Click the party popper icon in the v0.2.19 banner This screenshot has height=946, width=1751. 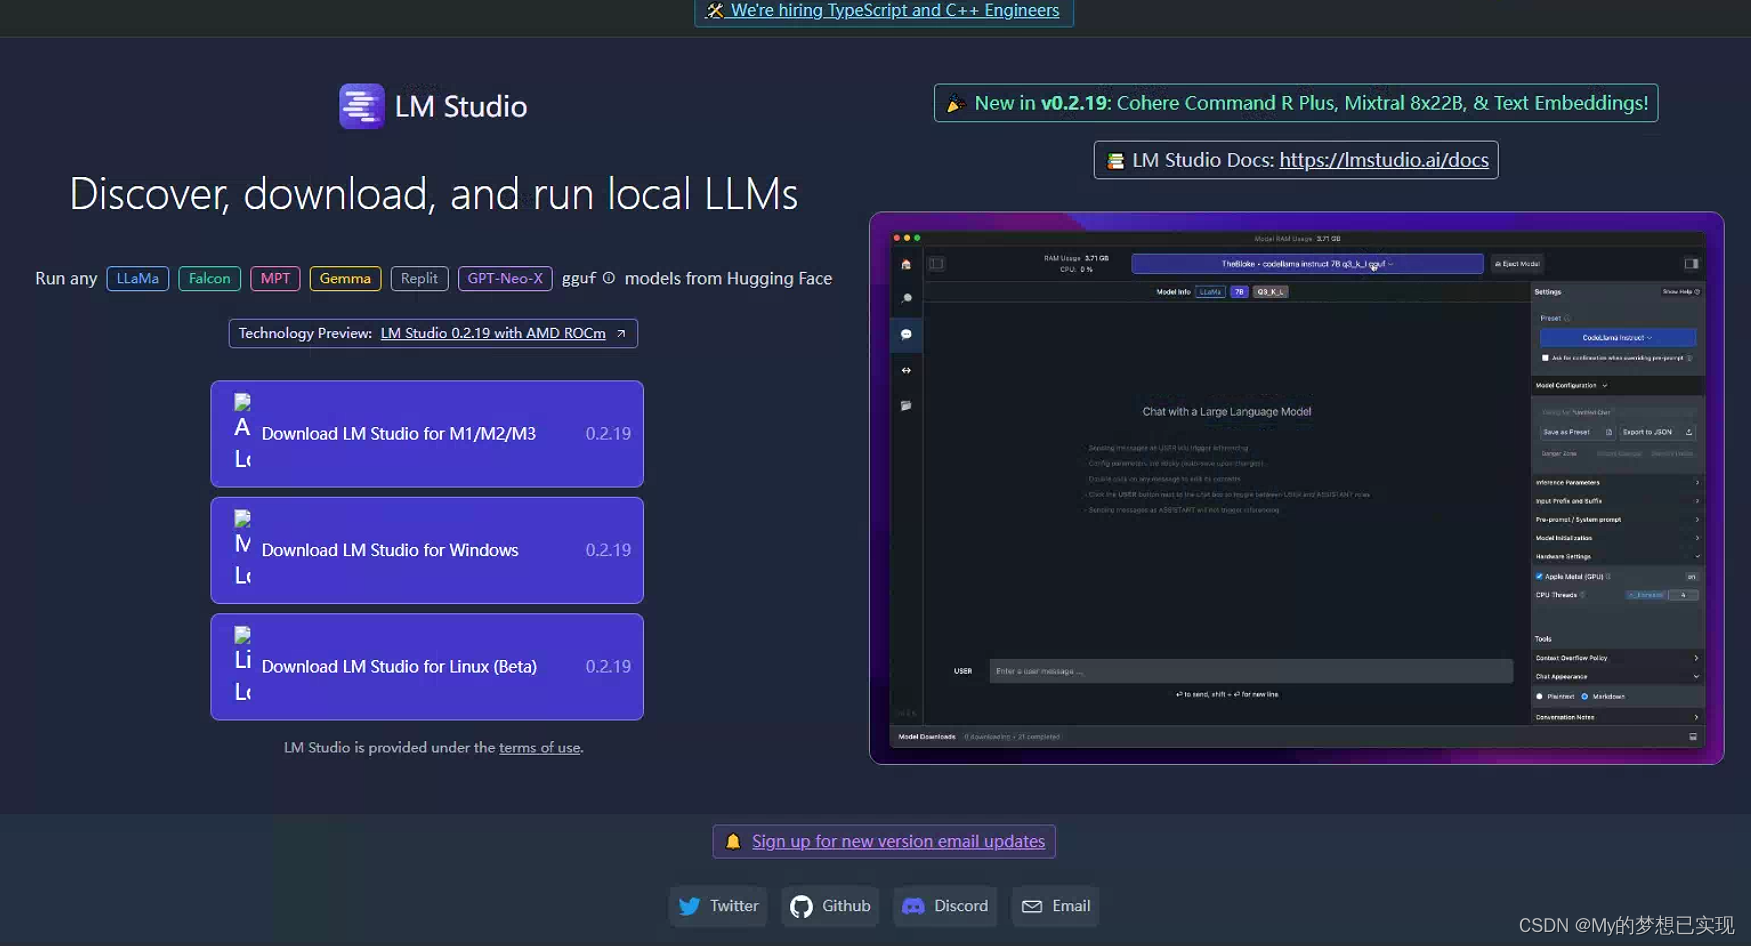pos(956,103)
